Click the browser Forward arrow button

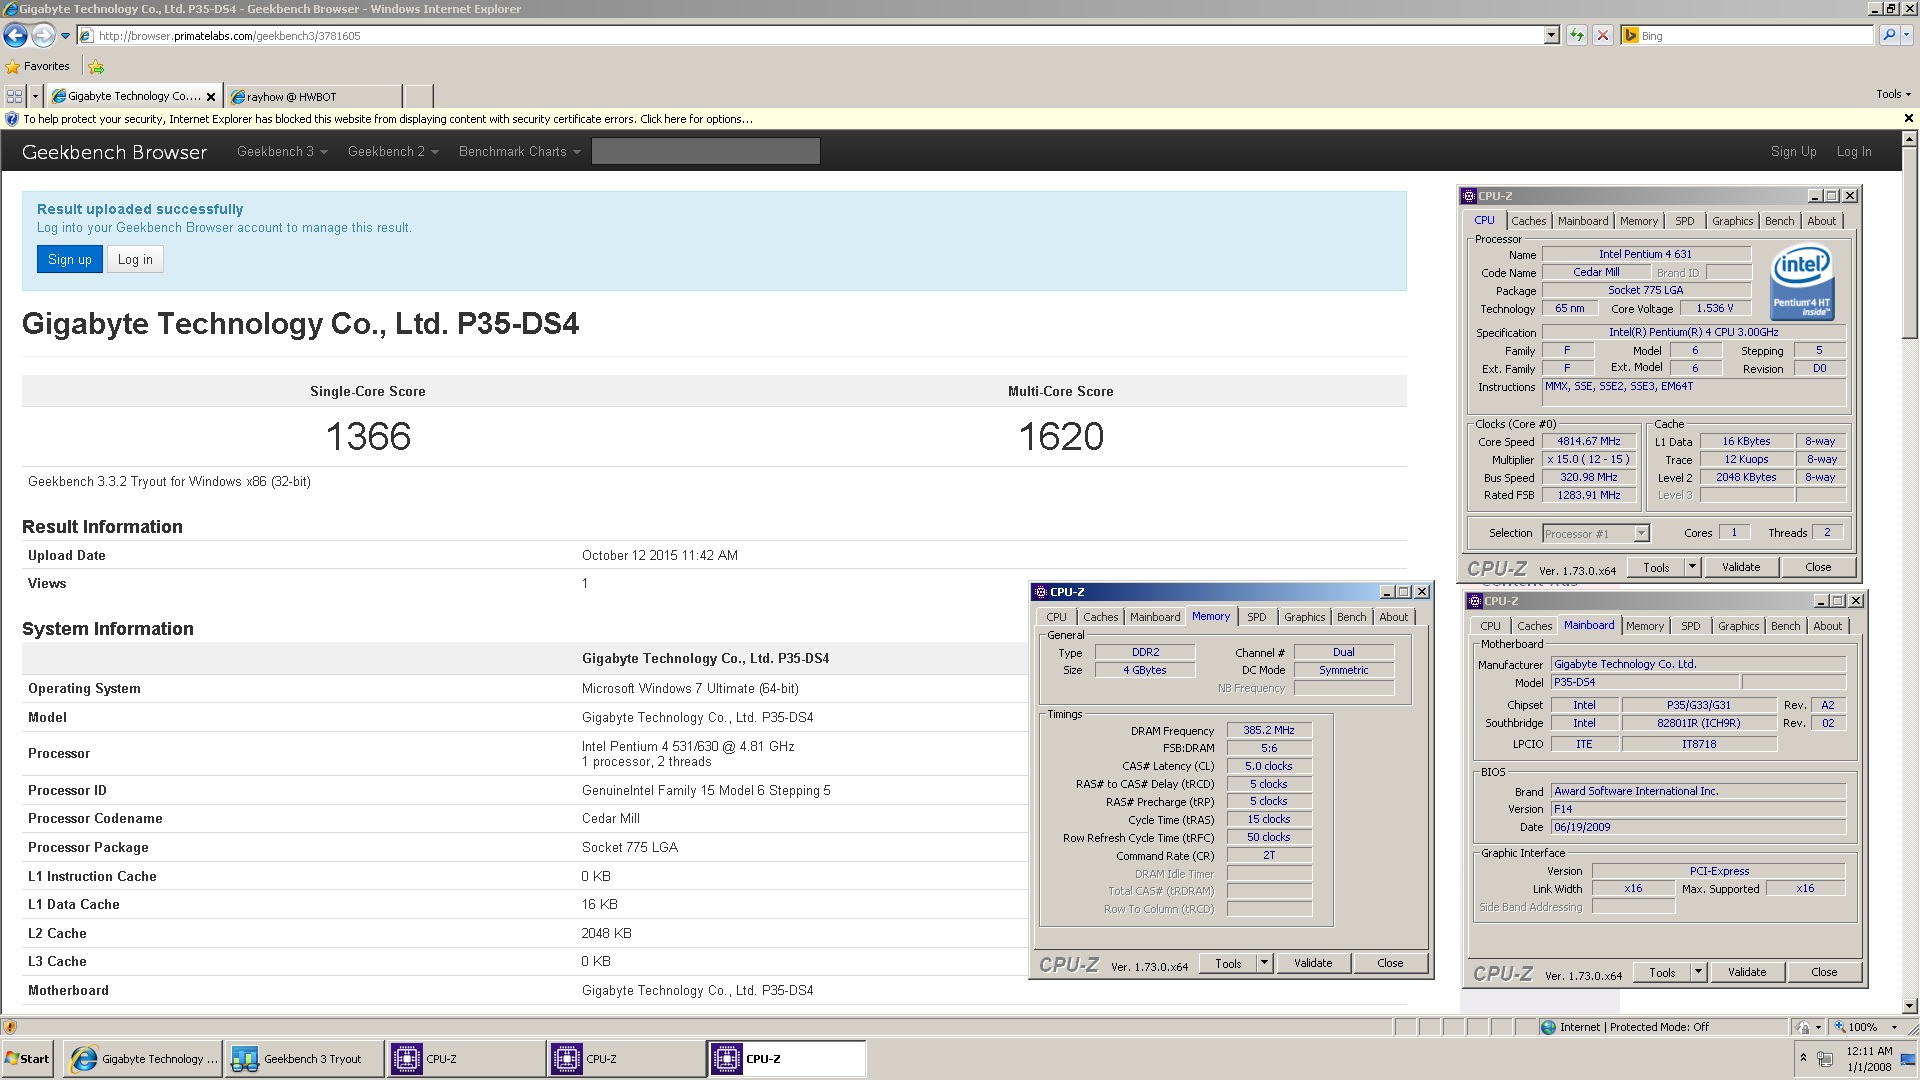(42, 35)
